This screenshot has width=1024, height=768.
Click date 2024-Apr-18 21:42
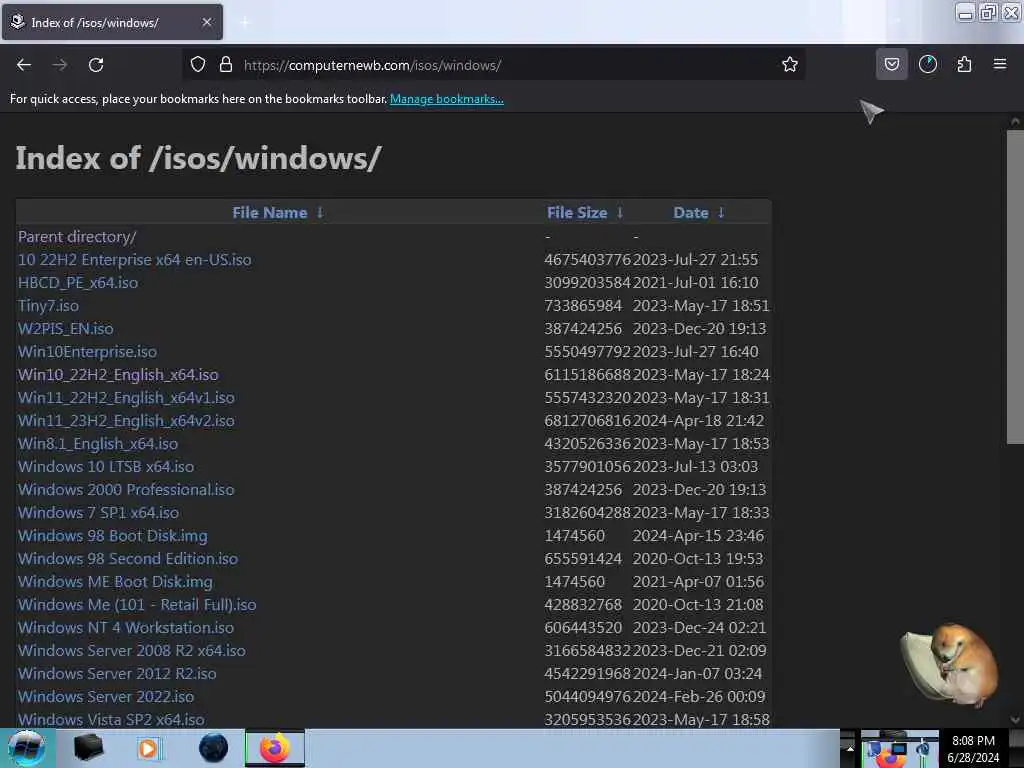(x=698, y=421)
